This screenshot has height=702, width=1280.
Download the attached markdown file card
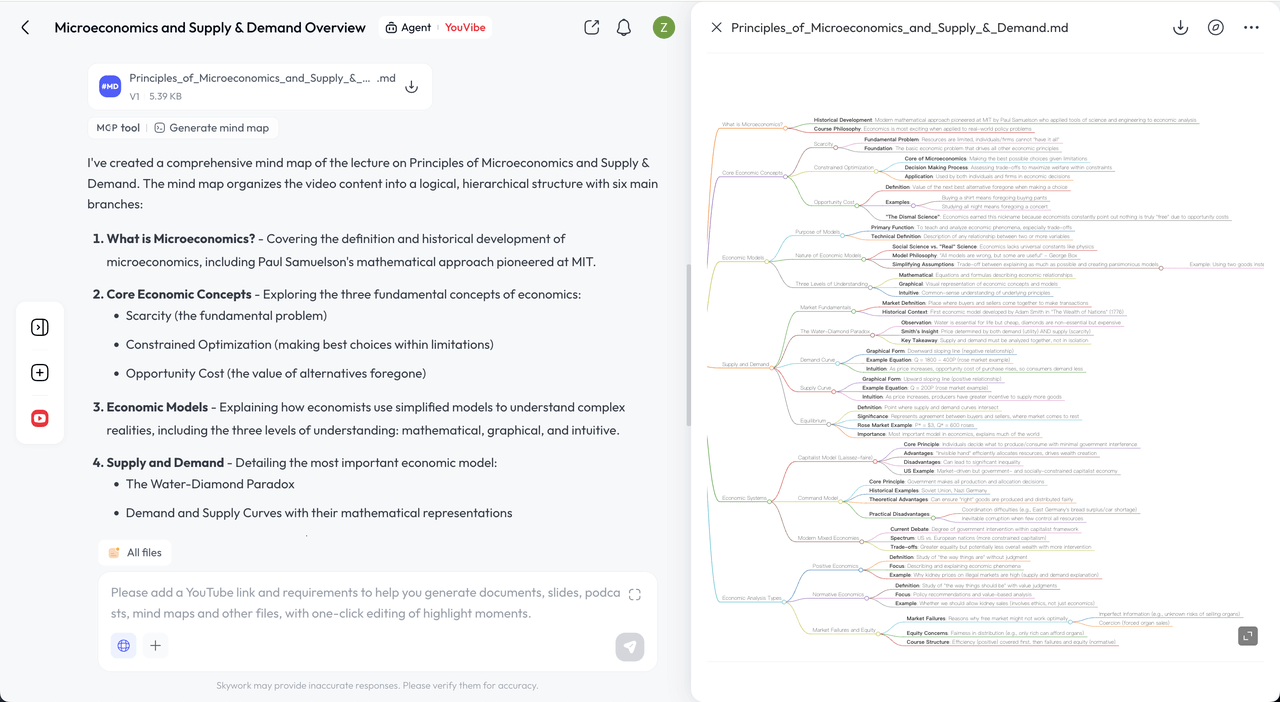tap(411, 87)
